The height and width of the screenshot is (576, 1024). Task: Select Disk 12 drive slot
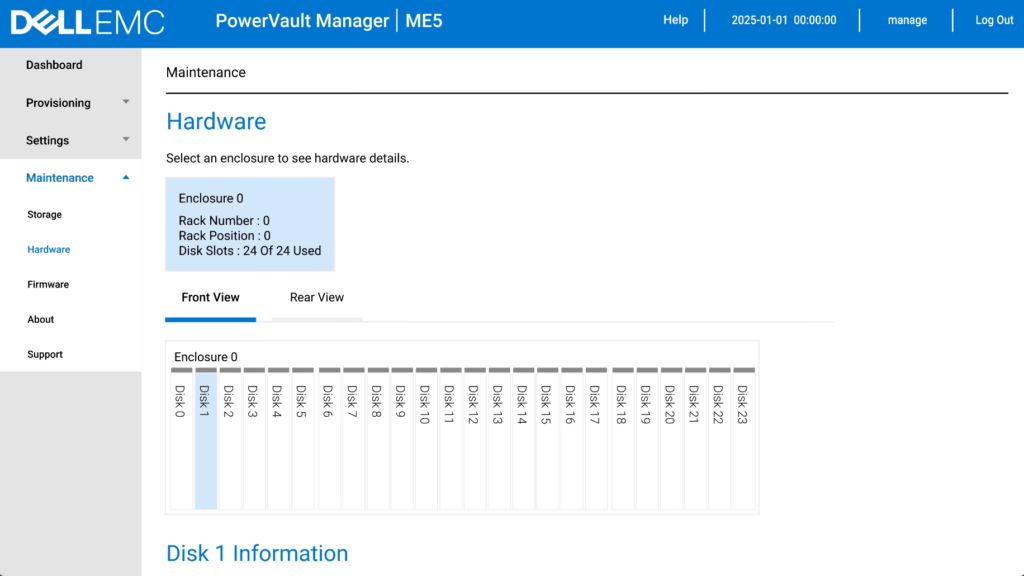click(x=474, y=440)
